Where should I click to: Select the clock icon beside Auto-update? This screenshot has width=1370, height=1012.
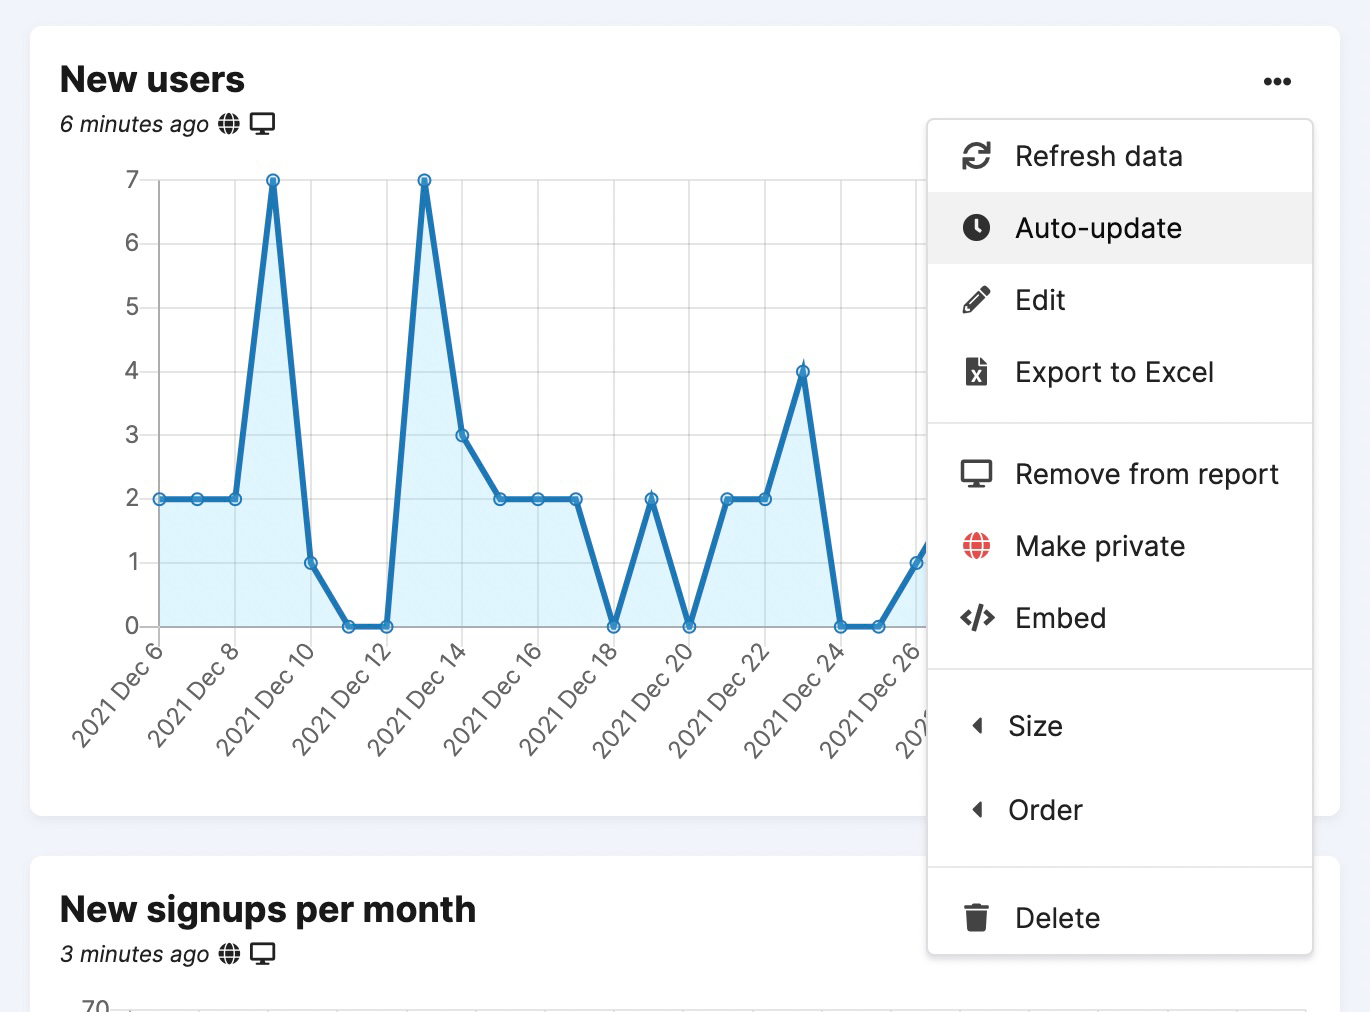click(x=976, y=227)
